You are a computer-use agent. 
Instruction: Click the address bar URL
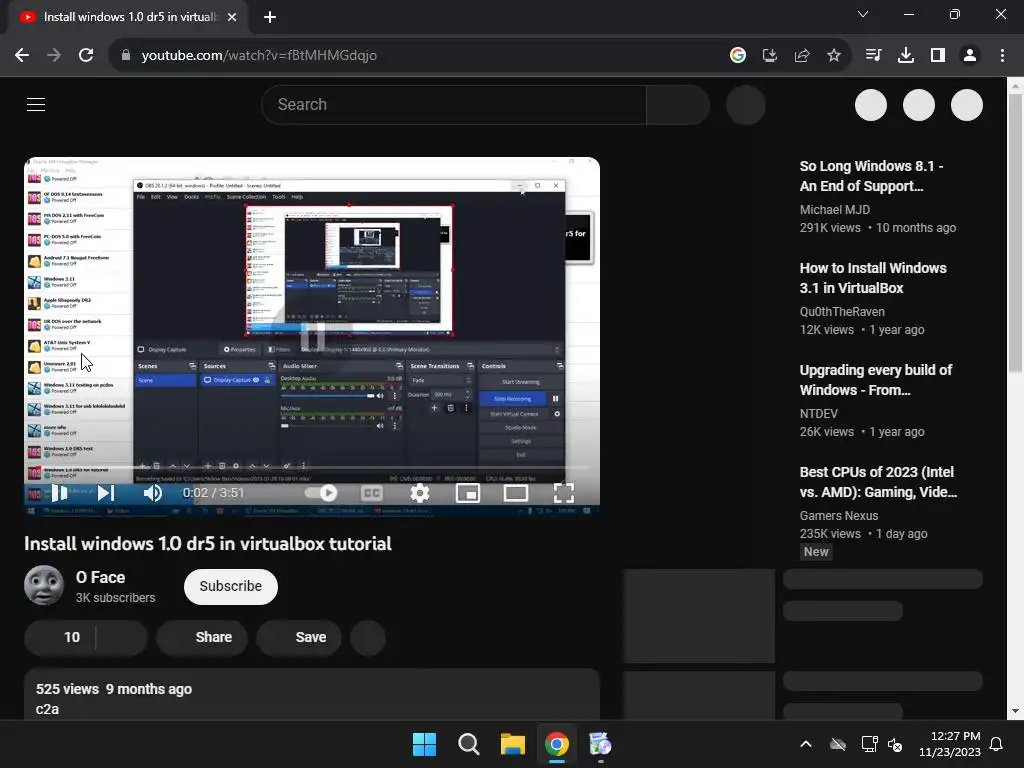tap(259, 56)
